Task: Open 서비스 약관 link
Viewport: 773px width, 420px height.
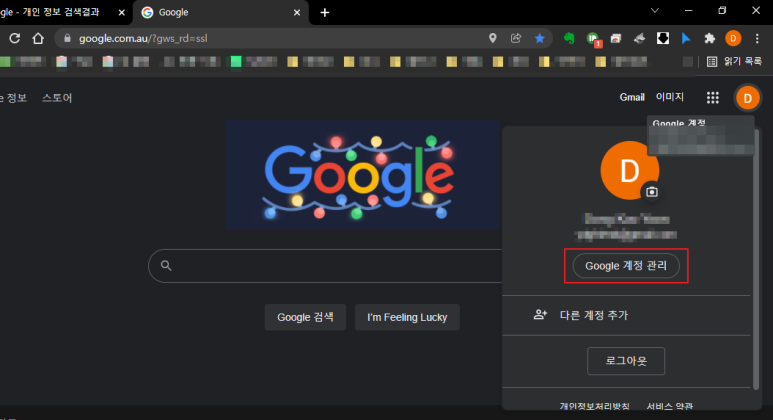Action: [669, 406]
